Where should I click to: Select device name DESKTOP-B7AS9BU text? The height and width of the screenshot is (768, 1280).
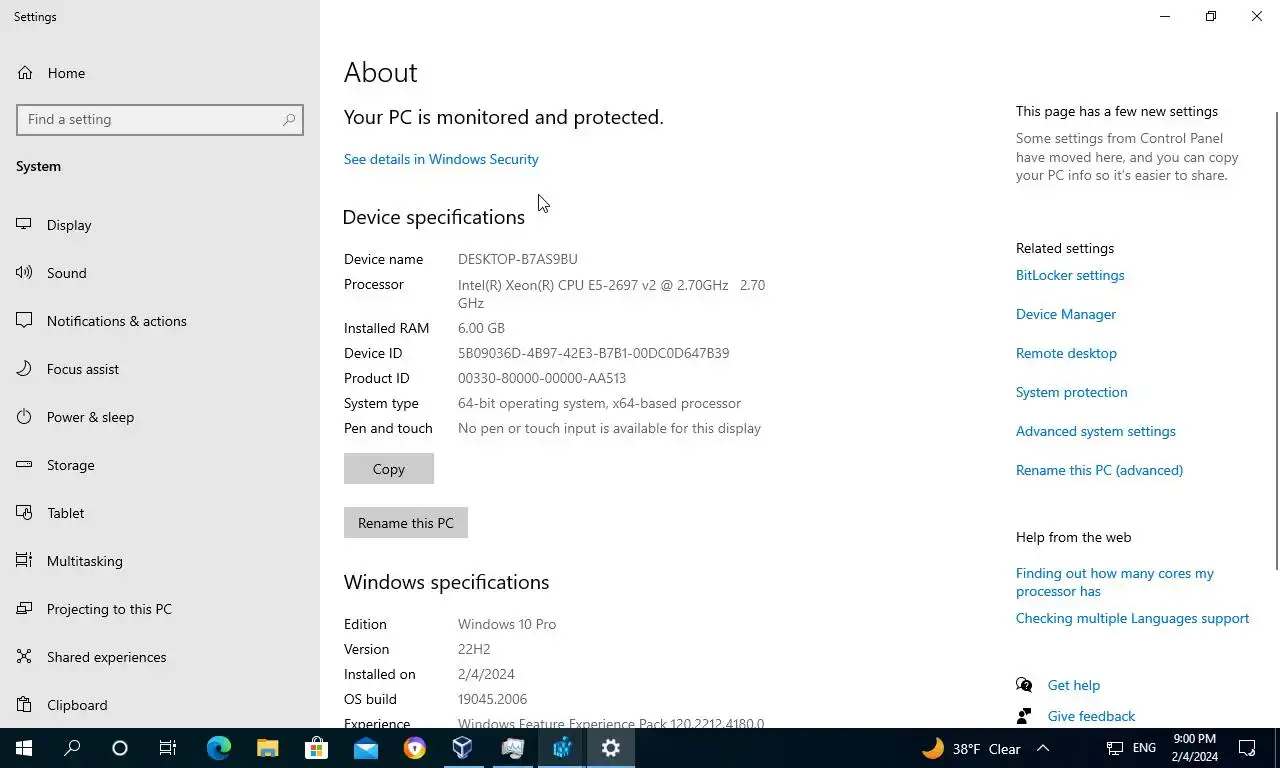point(518,259)
